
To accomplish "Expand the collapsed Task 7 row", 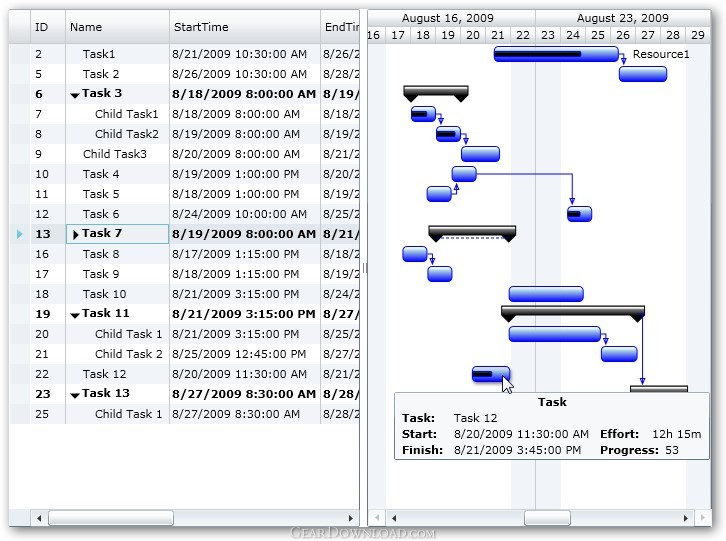I will click(76, 234).
